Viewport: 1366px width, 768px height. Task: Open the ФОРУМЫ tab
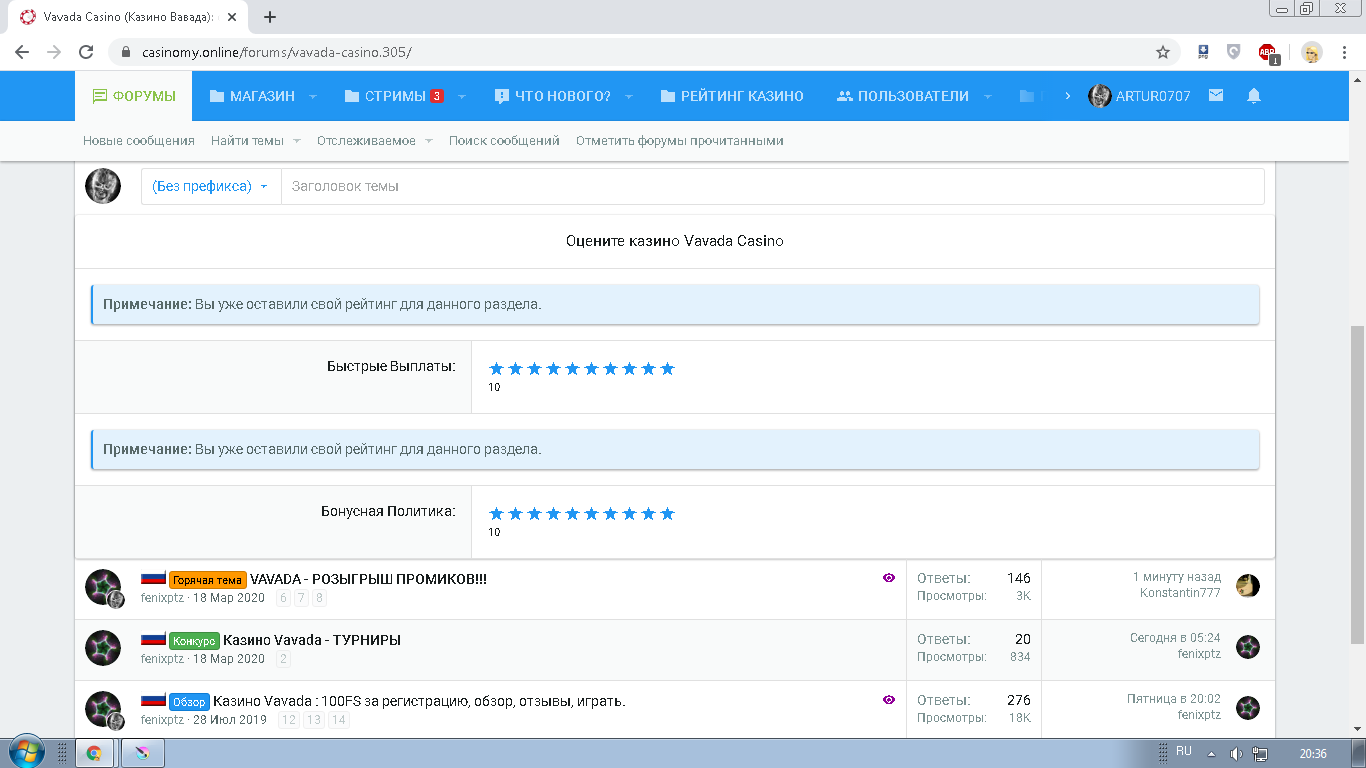point(134,96)
